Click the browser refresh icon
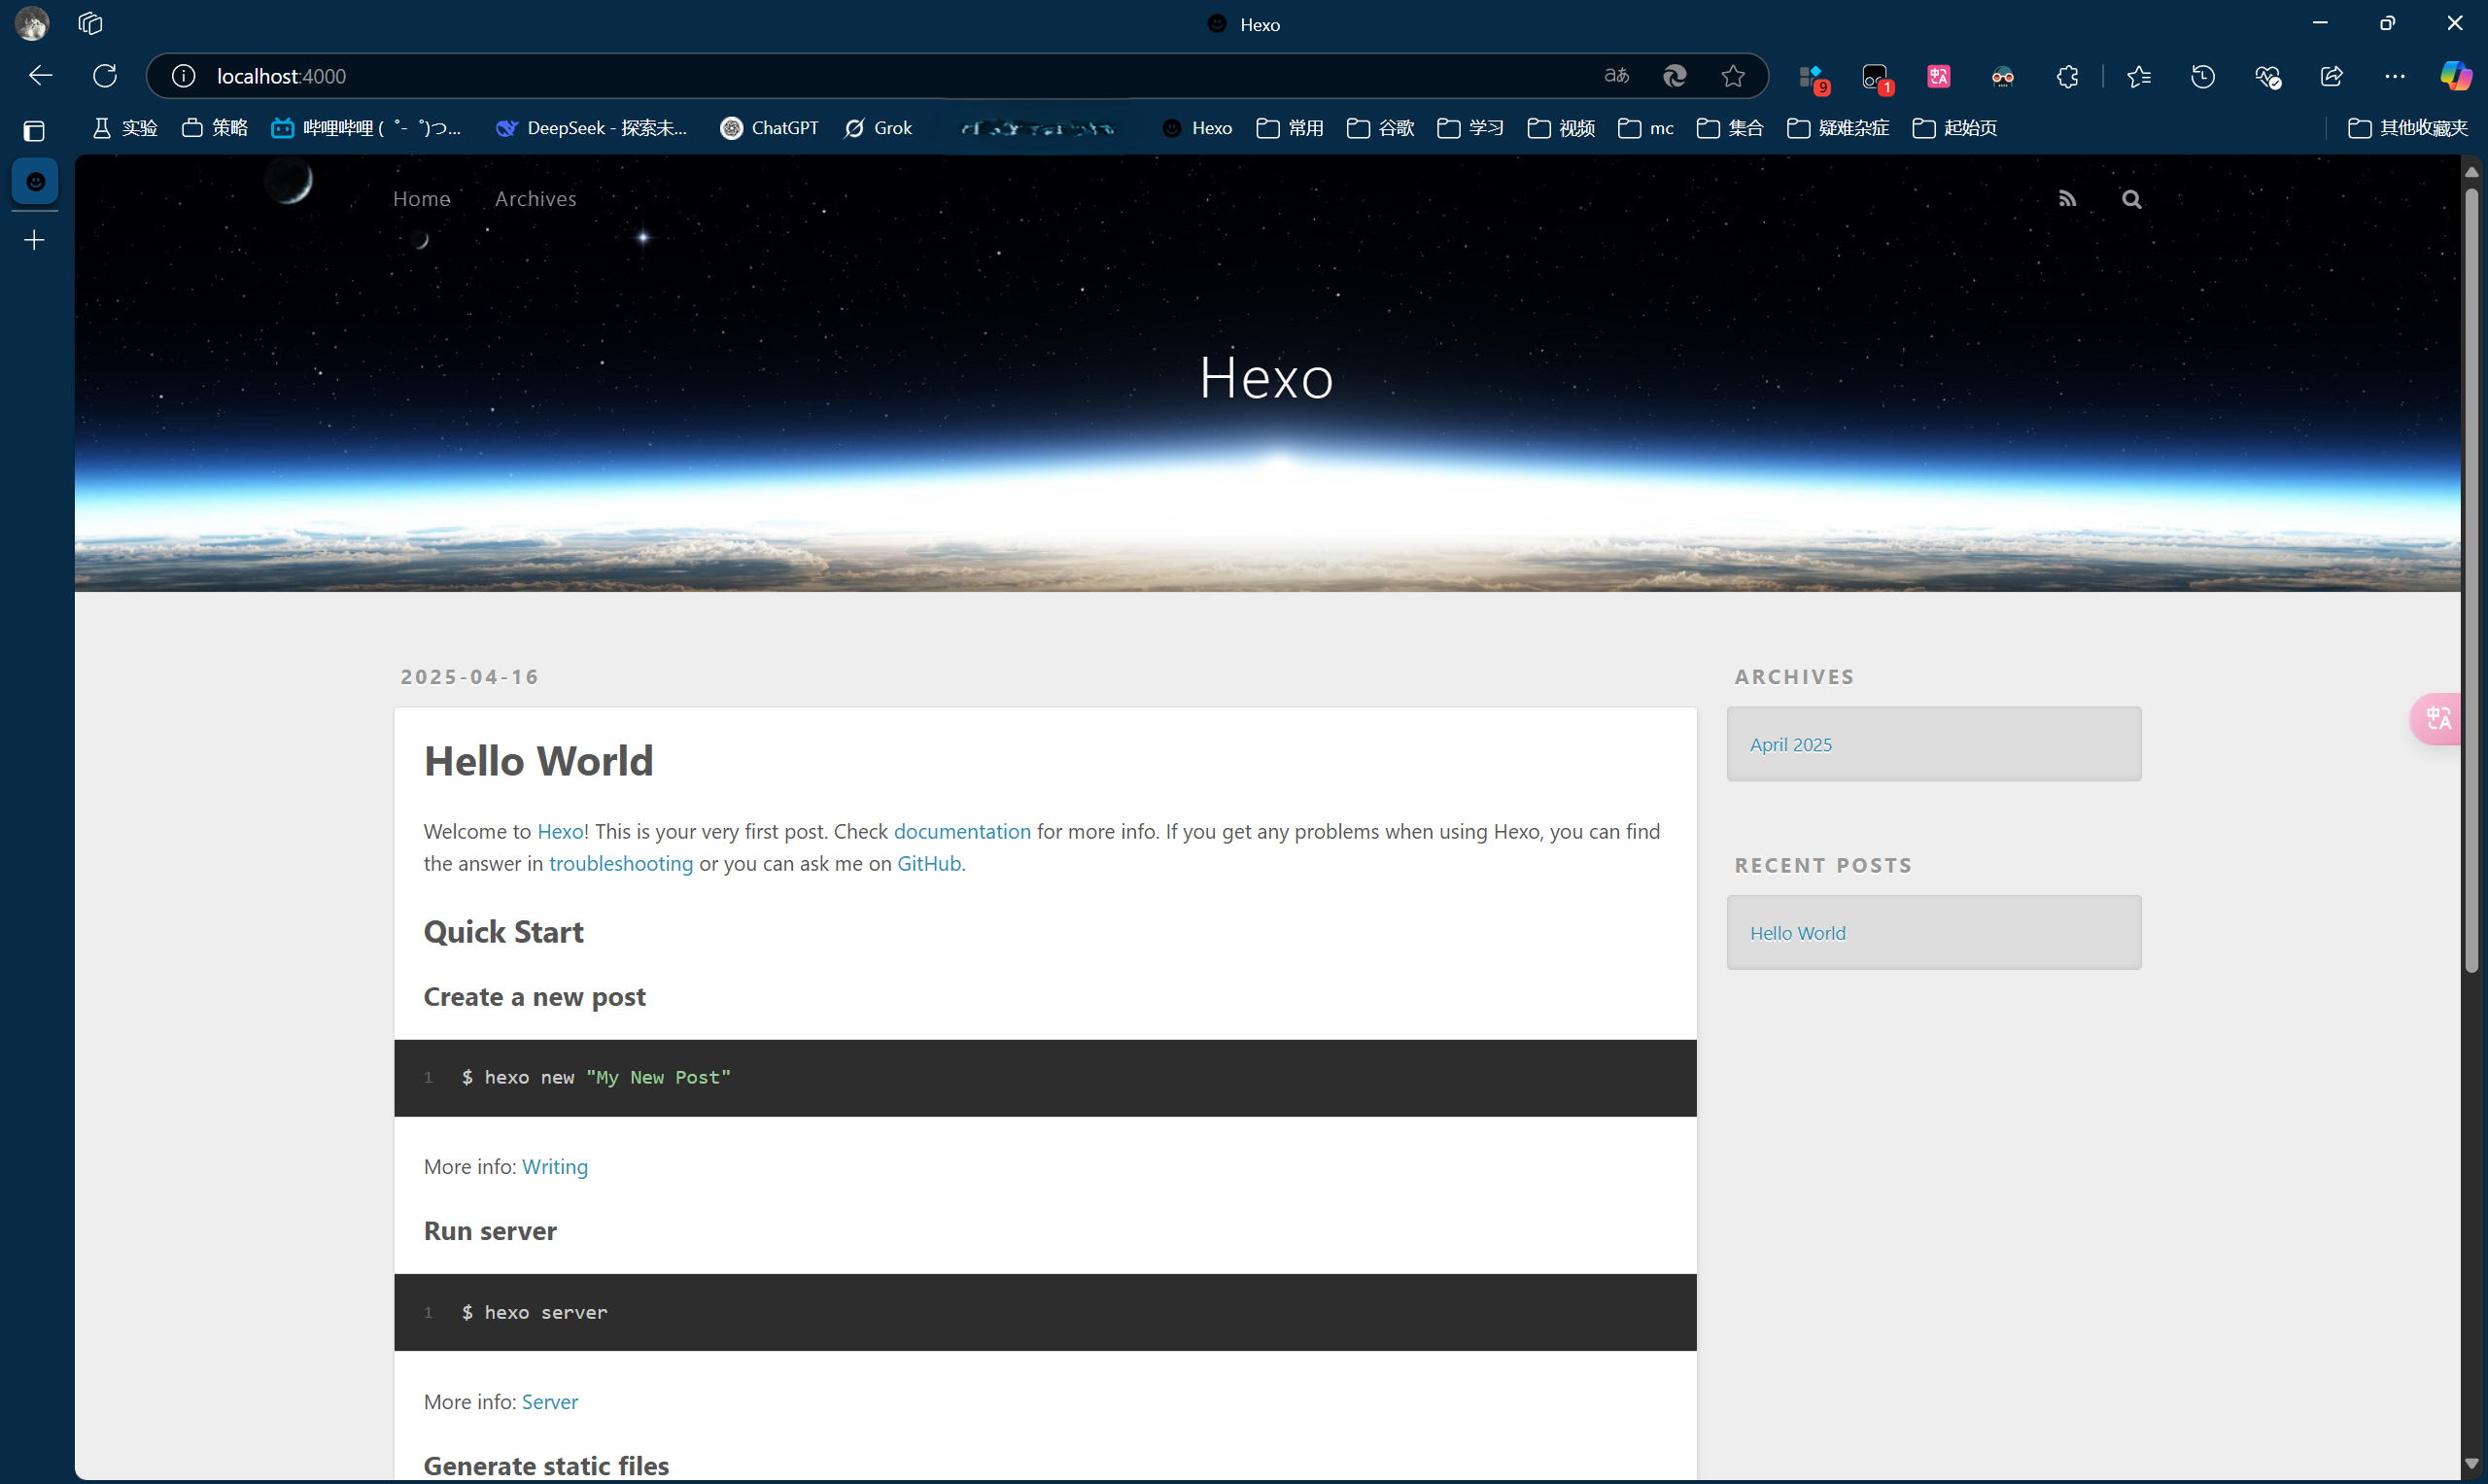This screenshot has width=2488, height=1484. (105, 76)
